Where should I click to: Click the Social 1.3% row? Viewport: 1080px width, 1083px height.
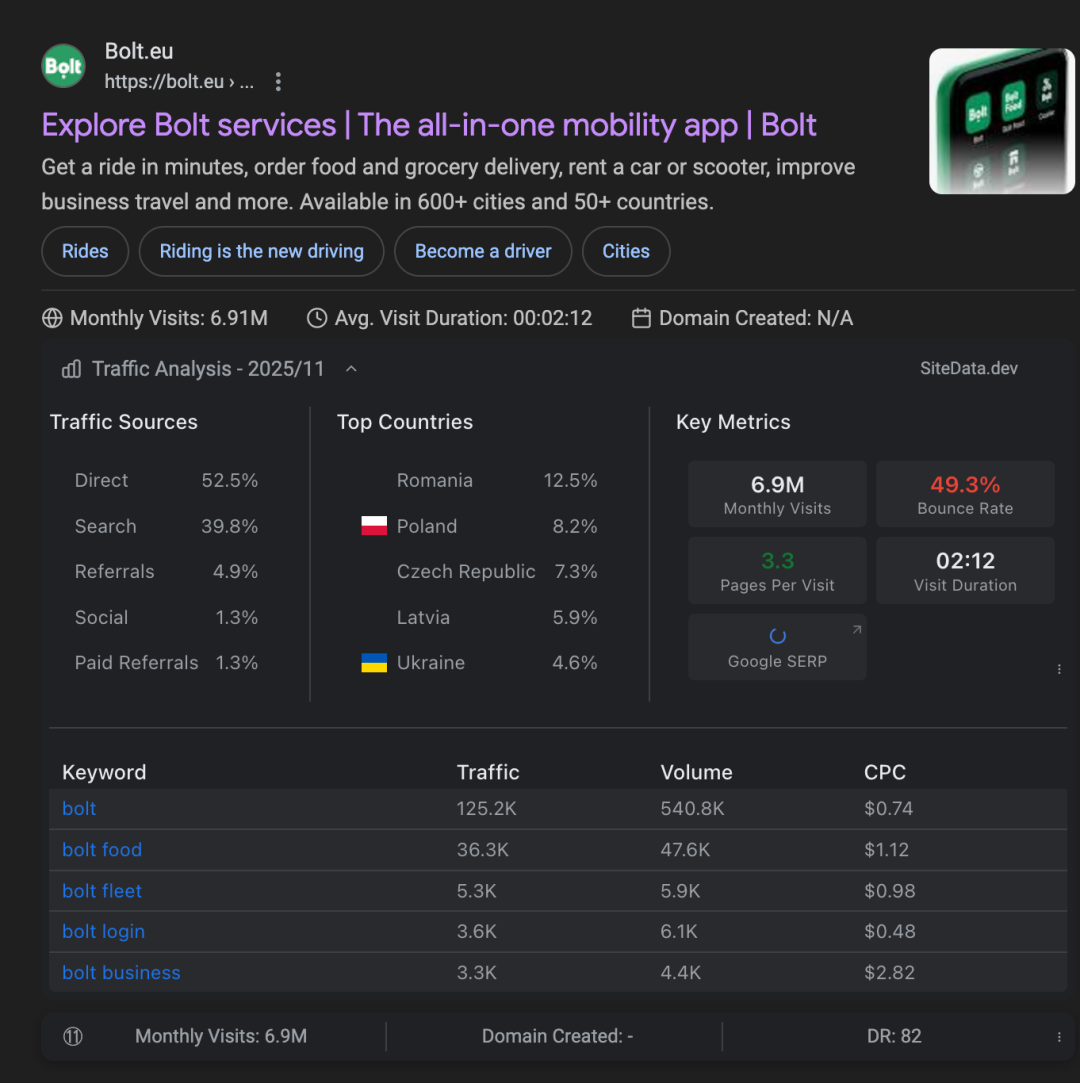[166, 617]
